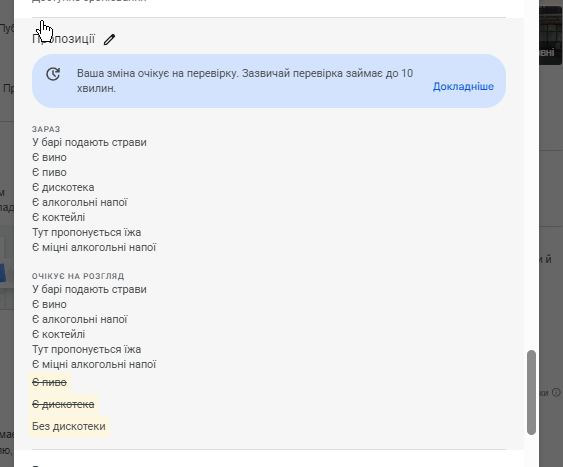The width and height of the screenshot is (563, 467).
Task: Edit Пропозиції using the pencil icon
Action: 110,39
